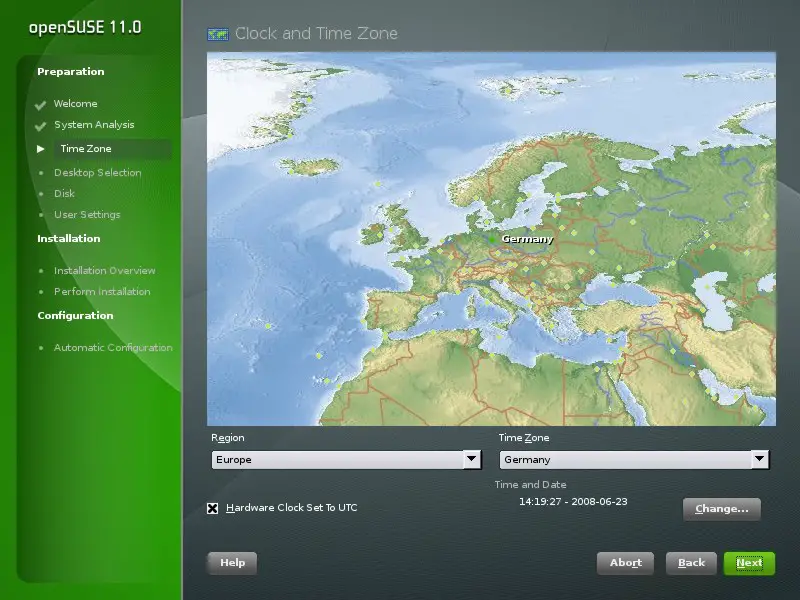The width and height of the screenshot is (800, 600).
Task: Open the Time Zone dropdown showing Germany
Action: click(x=634, y=460)
